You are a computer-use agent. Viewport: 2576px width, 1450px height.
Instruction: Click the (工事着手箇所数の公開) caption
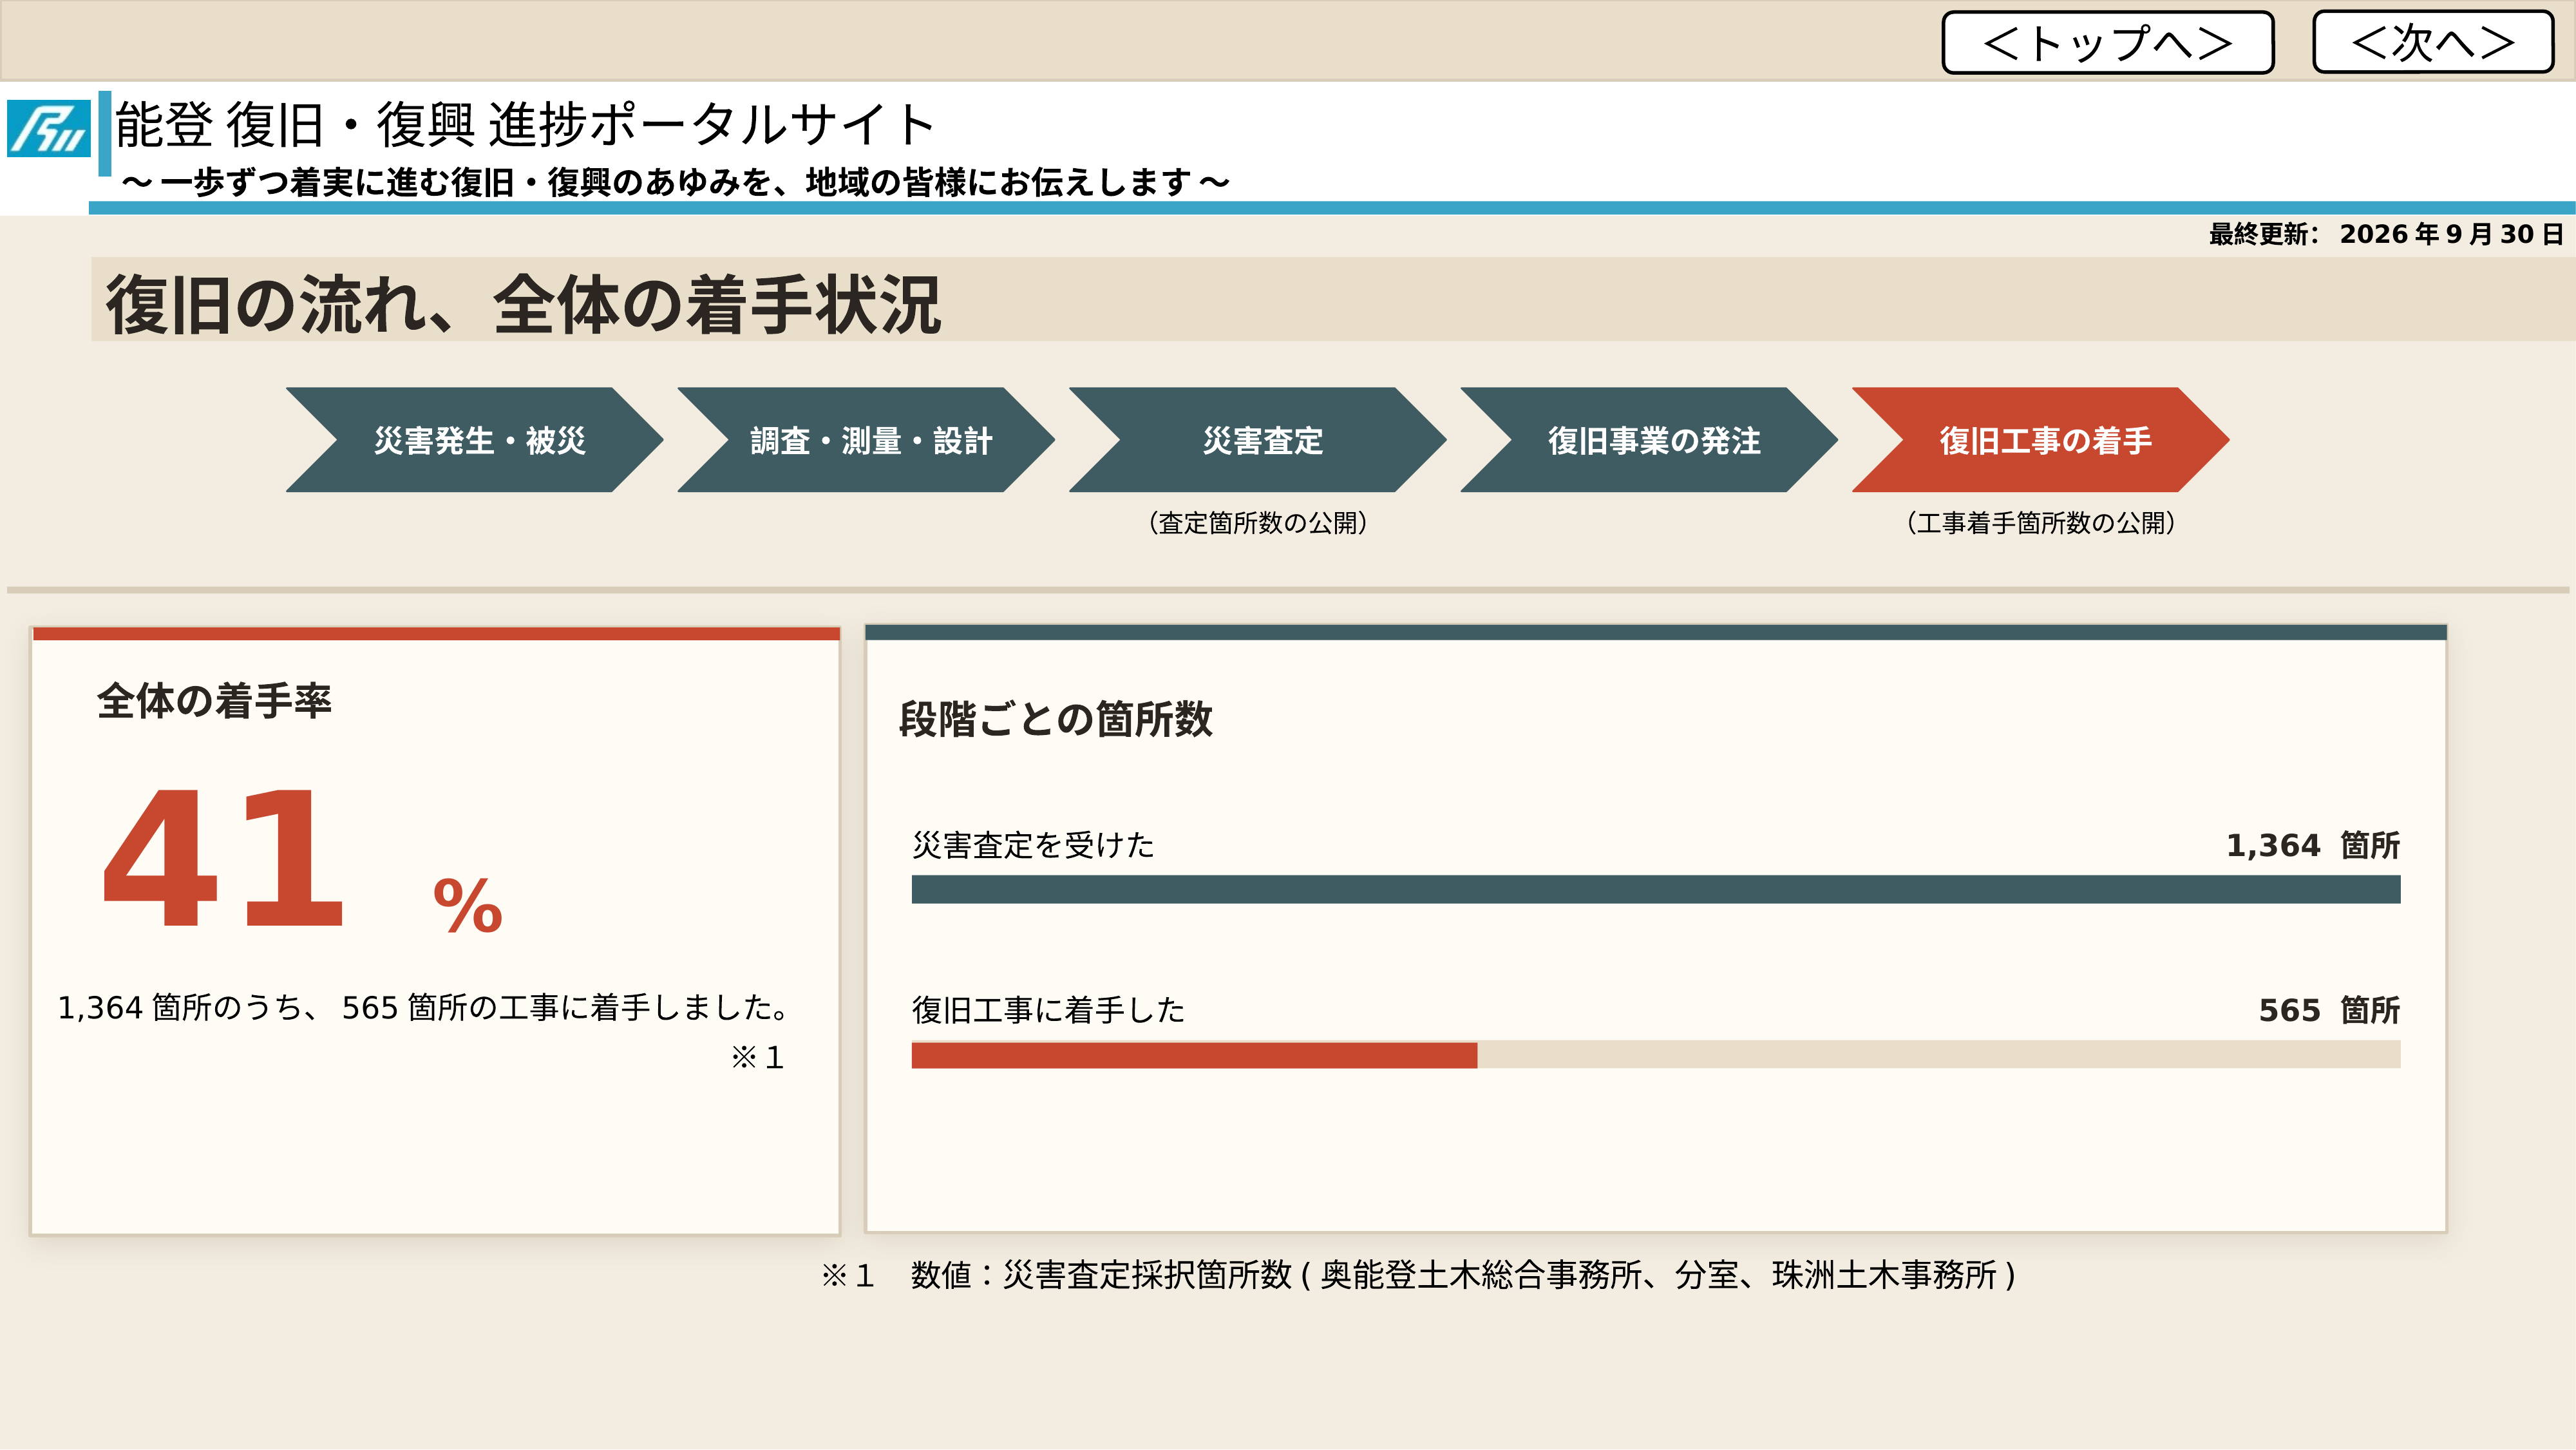pos(2041,523)
